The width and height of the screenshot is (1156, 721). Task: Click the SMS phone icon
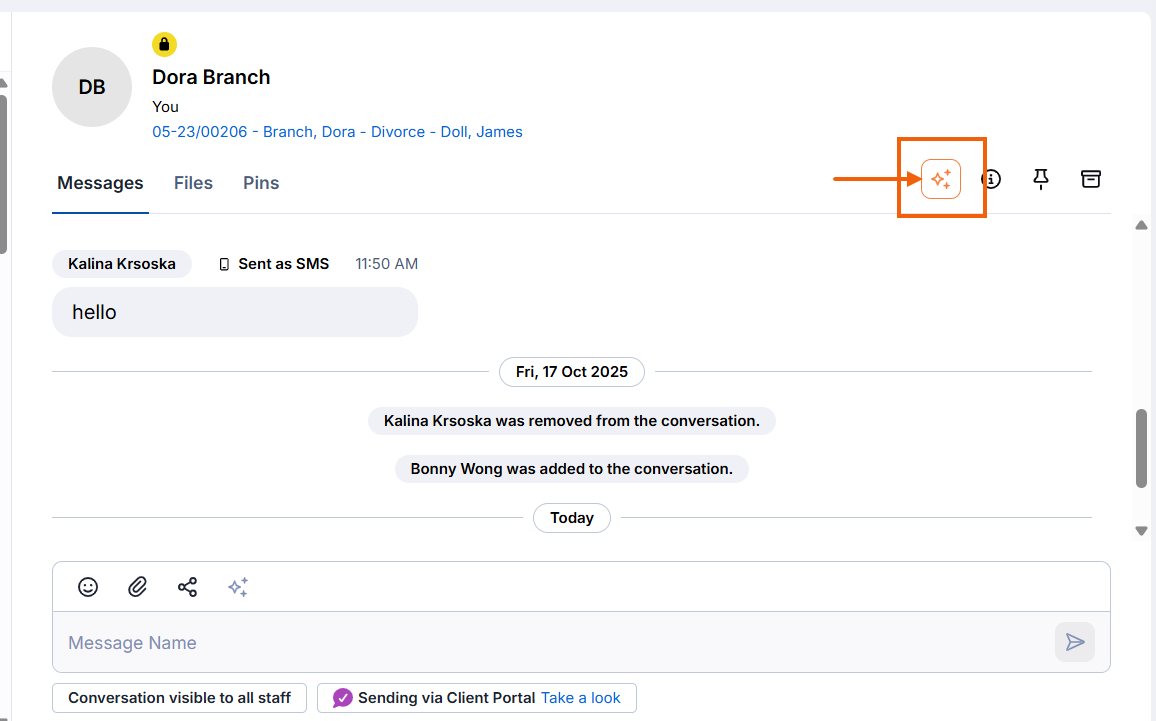224,264
